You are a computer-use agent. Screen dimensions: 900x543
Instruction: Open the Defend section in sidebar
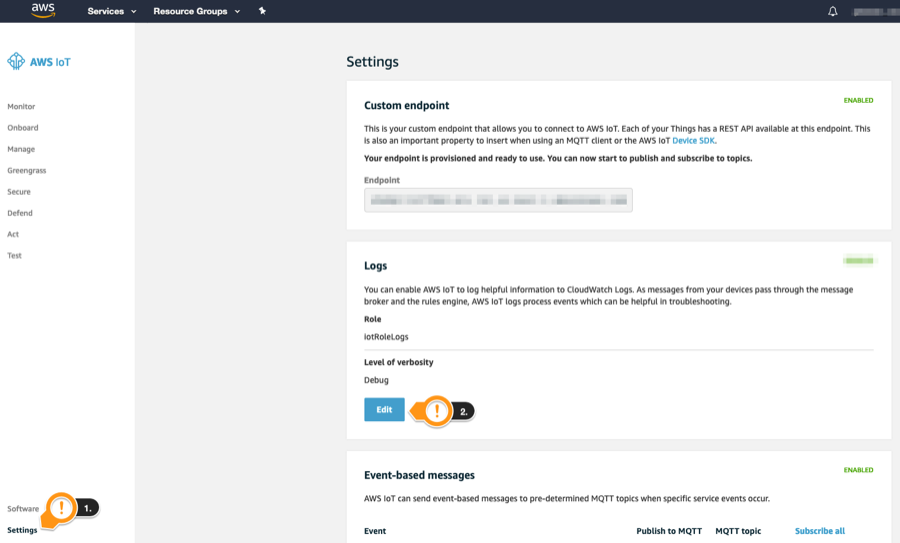coord(20,213)
